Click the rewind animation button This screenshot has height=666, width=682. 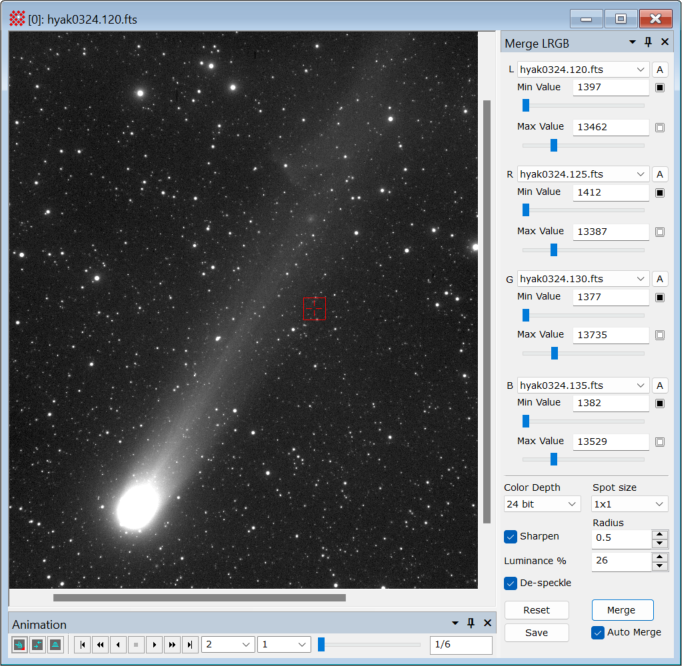[100, 645]
